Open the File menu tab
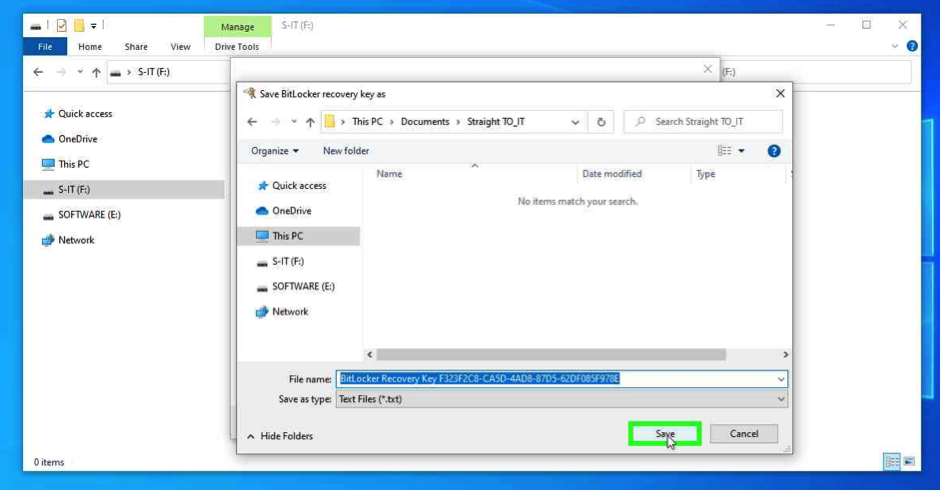Image resolution: width=941 pixels, height=491 pixels. pyautogui.click(x=45, y=47)
